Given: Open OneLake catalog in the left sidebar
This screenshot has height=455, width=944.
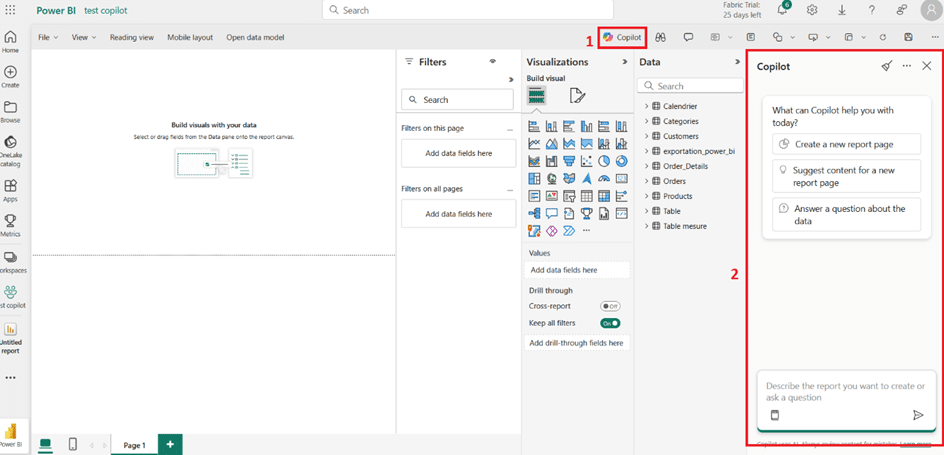Looking at the screenshot, I should (x=10, y=148).
